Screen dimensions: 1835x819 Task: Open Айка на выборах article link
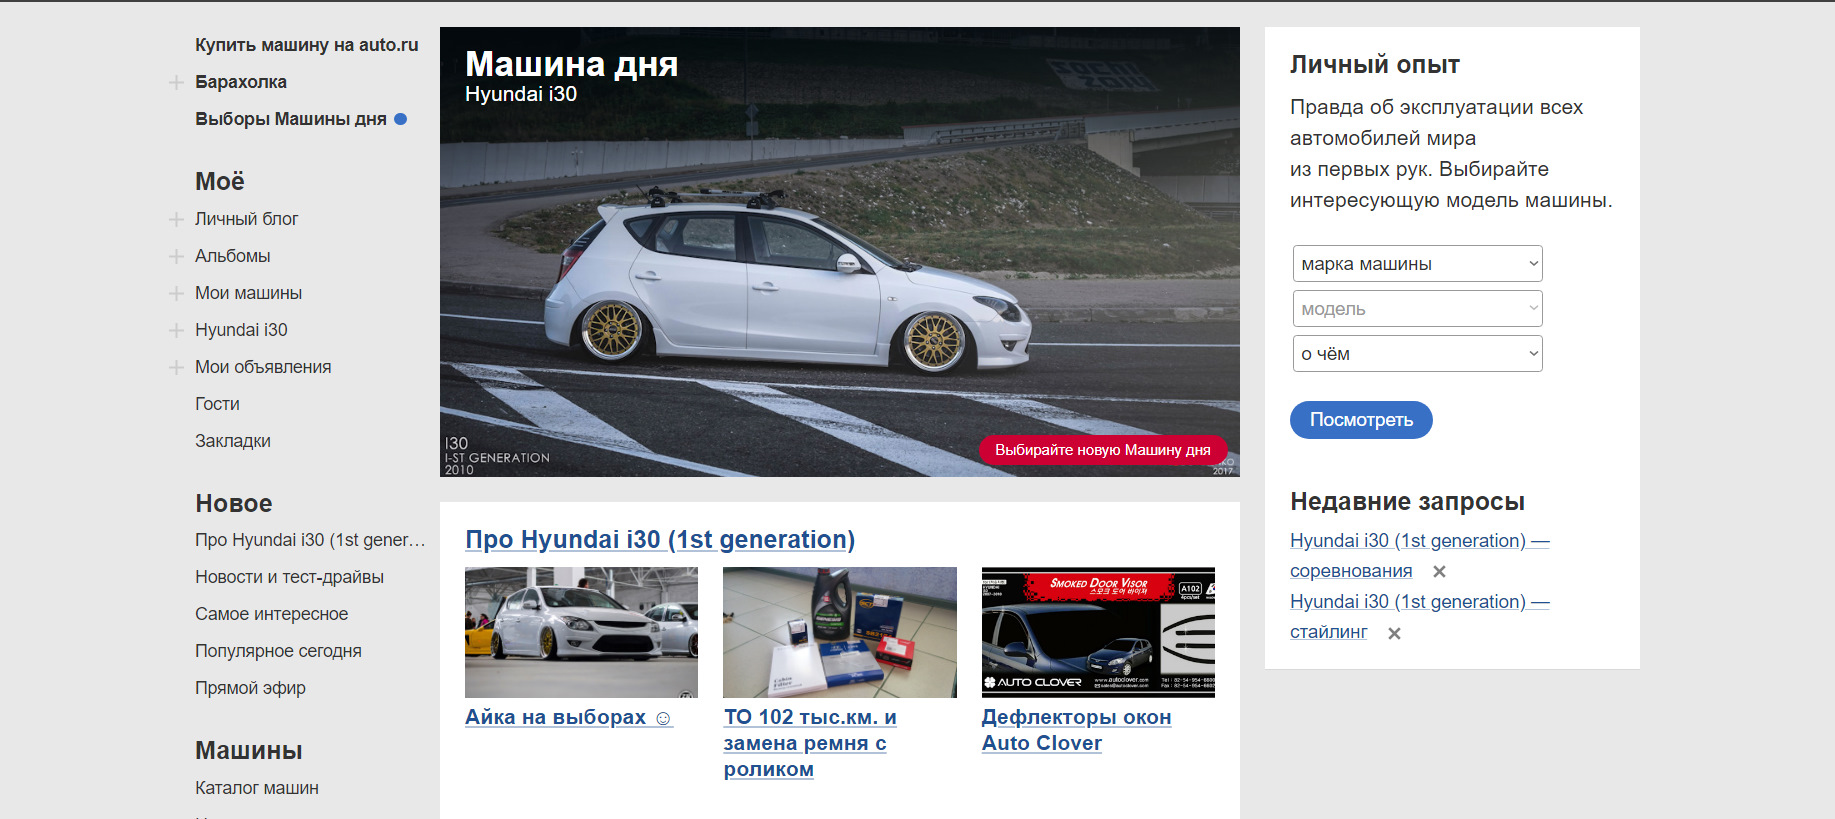[569, 717]
